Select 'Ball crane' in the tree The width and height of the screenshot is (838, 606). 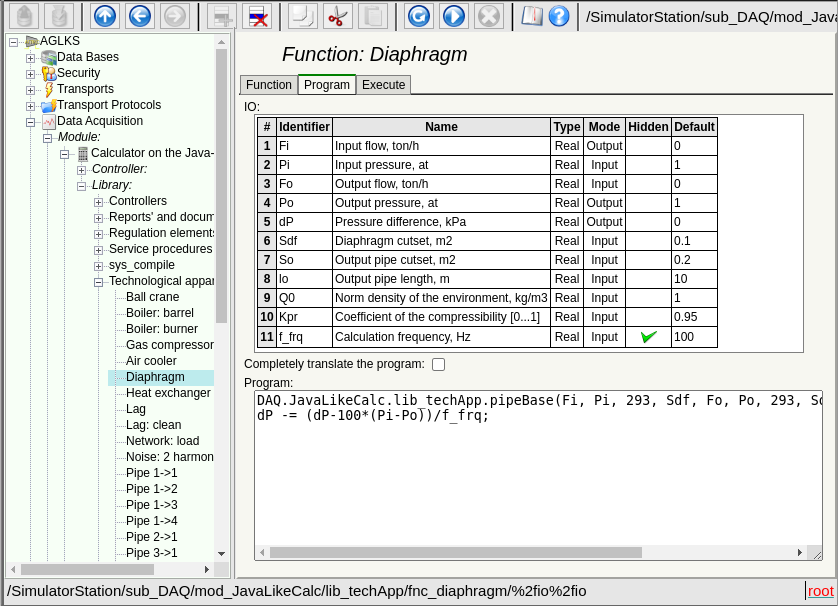[x=152, y=297]
